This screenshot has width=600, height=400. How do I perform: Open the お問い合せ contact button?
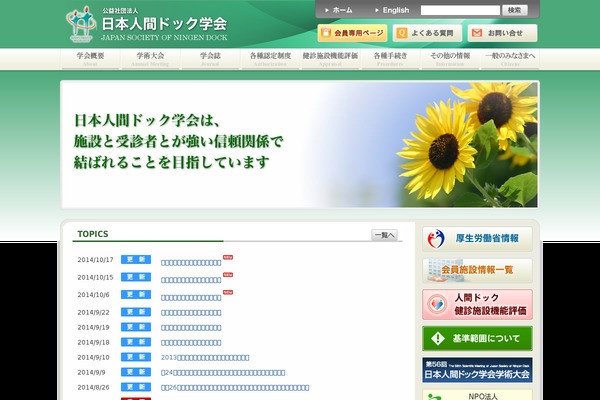point(502,33)
